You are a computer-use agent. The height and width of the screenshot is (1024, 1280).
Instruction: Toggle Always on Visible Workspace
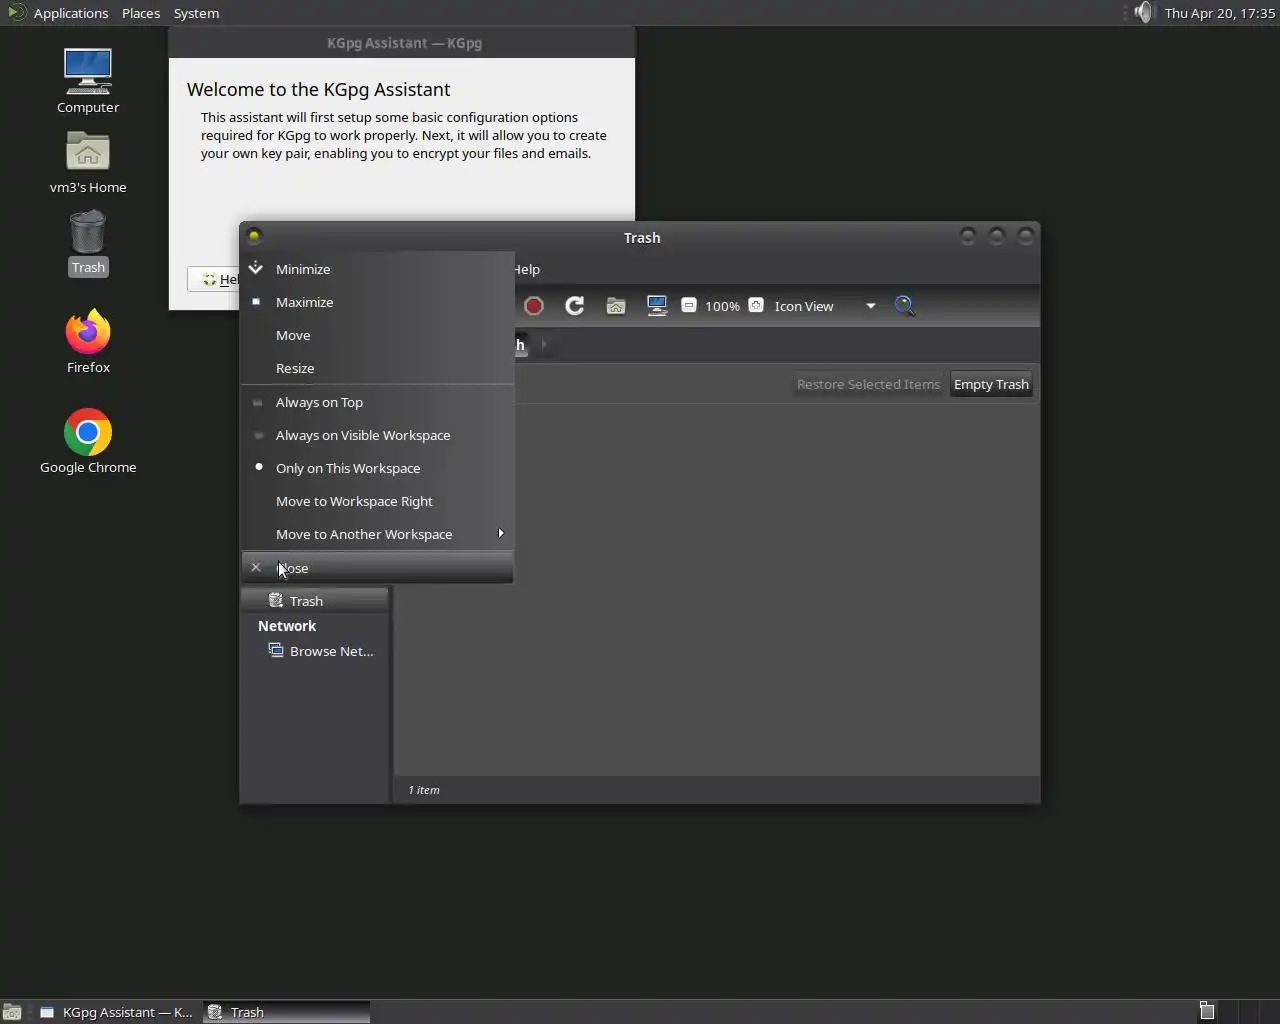tap(378, 435)
